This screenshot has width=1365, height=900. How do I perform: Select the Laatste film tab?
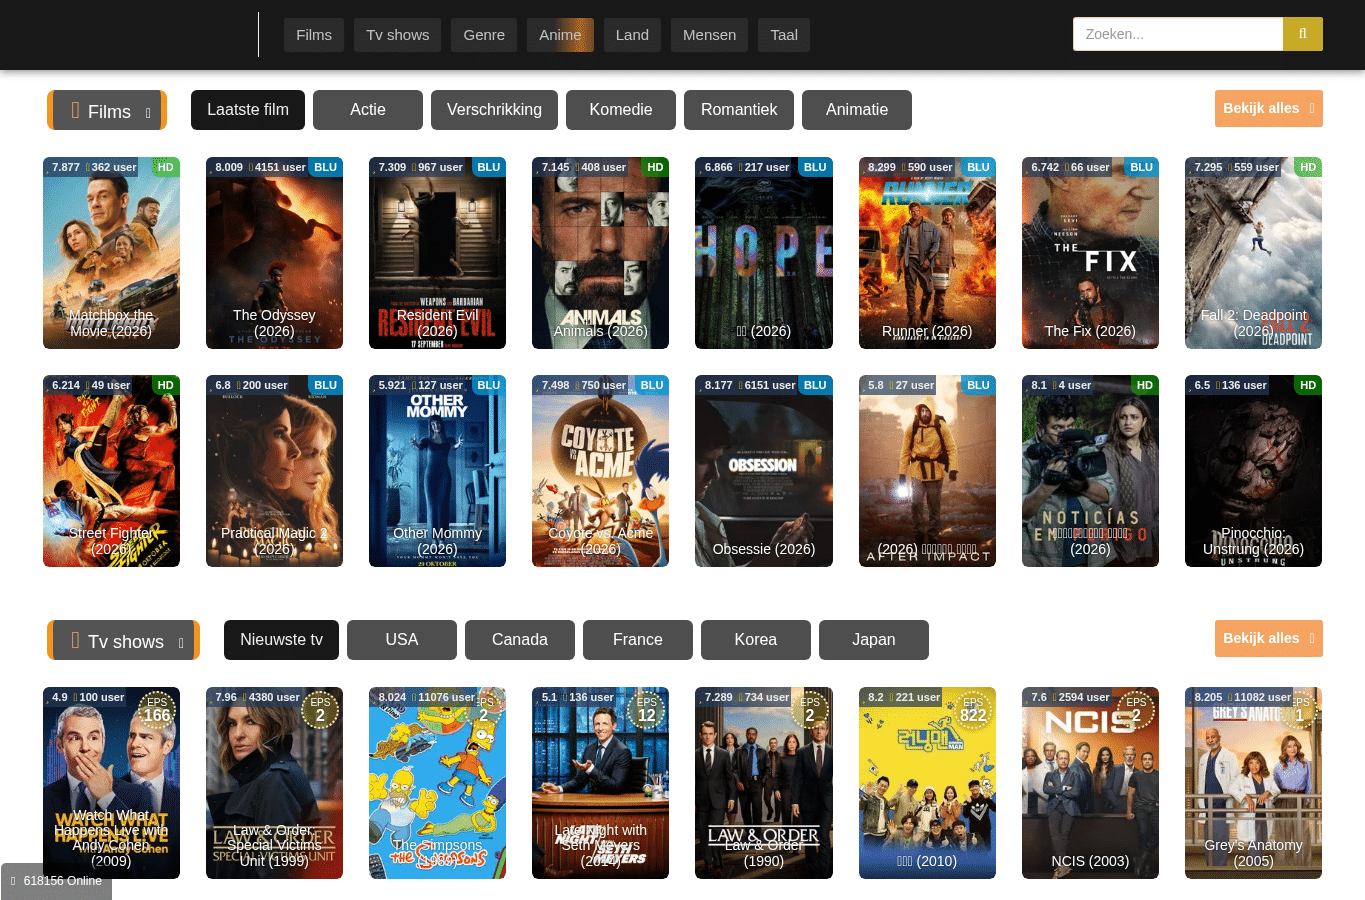pos(248,110)
